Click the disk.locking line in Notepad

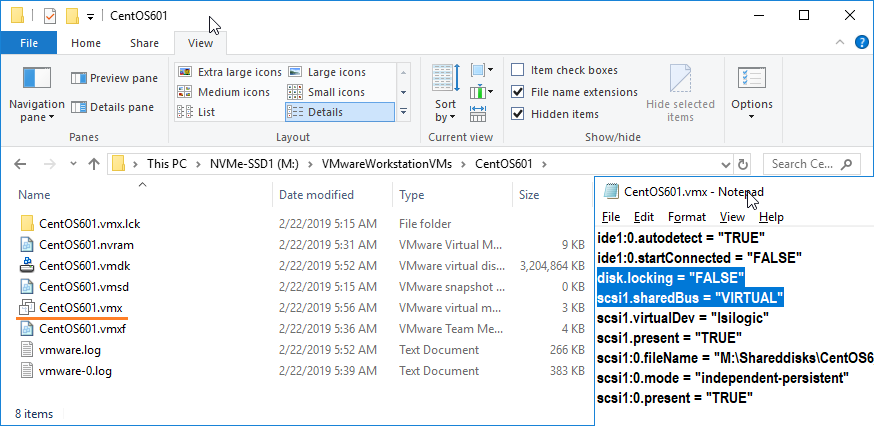(x=671, y=277)
